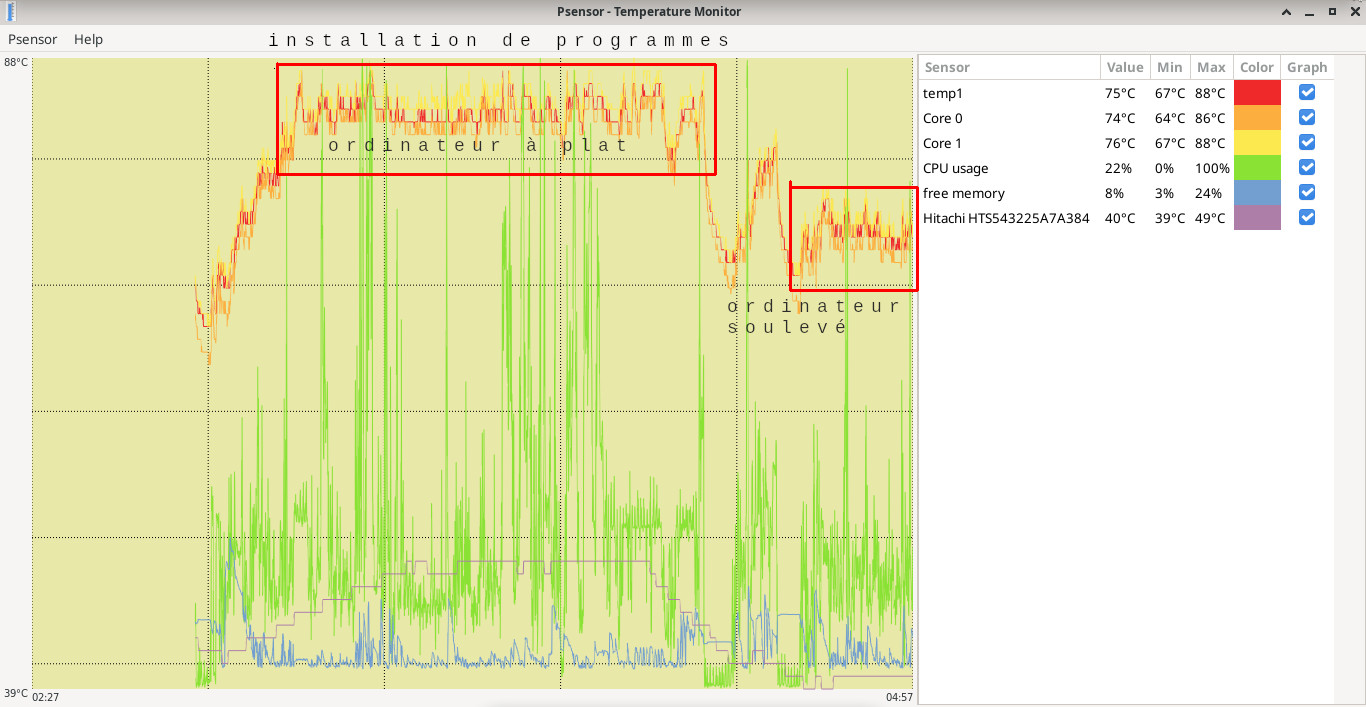Uncheck the Graph checkbox for temp1
The image size is (1366, 707).
point(1306,93)
